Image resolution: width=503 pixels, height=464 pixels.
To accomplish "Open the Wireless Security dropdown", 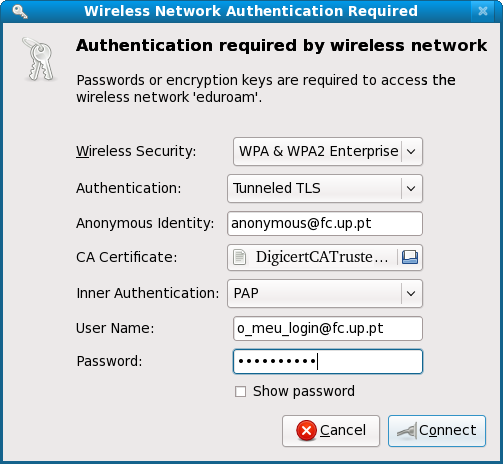I will (x=328, y=151).
